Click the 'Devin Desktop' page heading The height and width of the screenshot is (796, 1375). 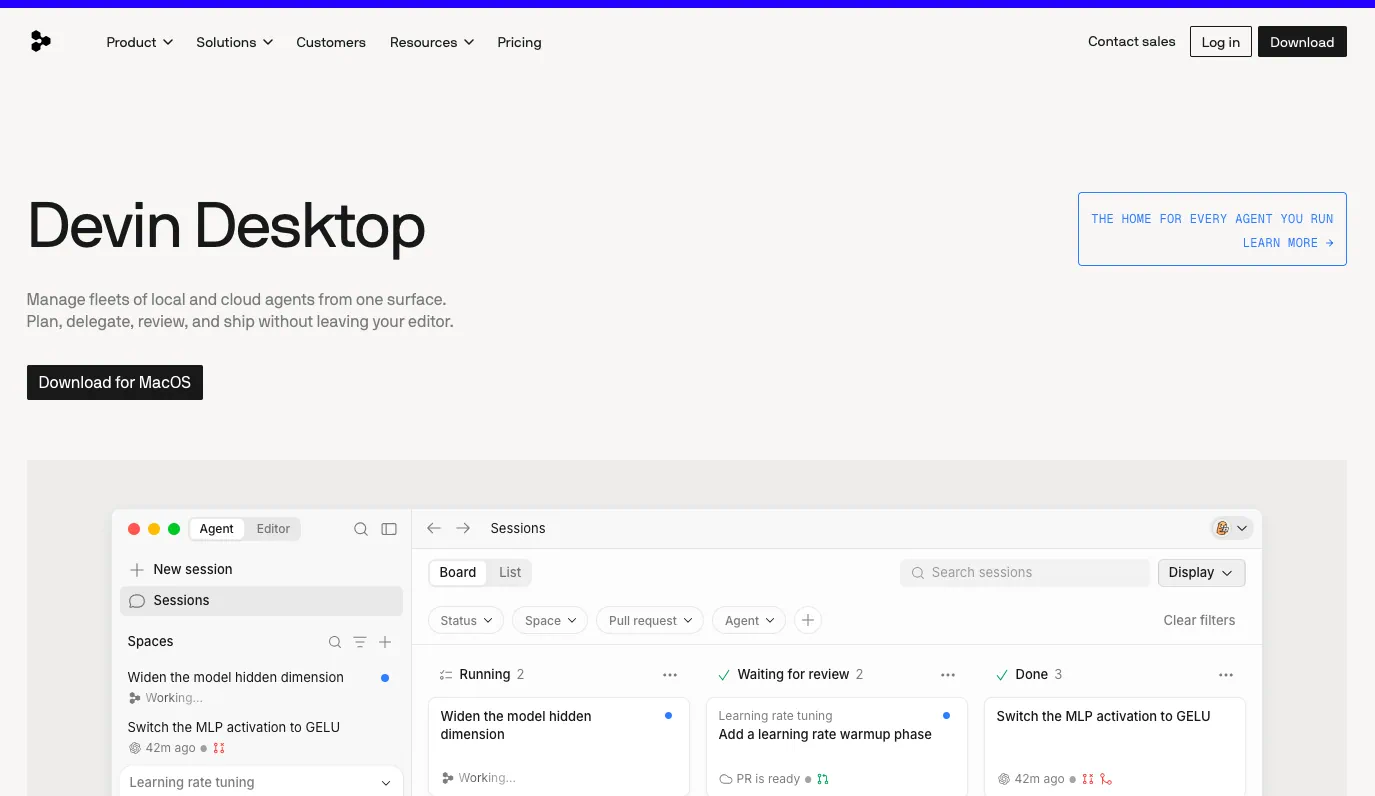[226, 226]
